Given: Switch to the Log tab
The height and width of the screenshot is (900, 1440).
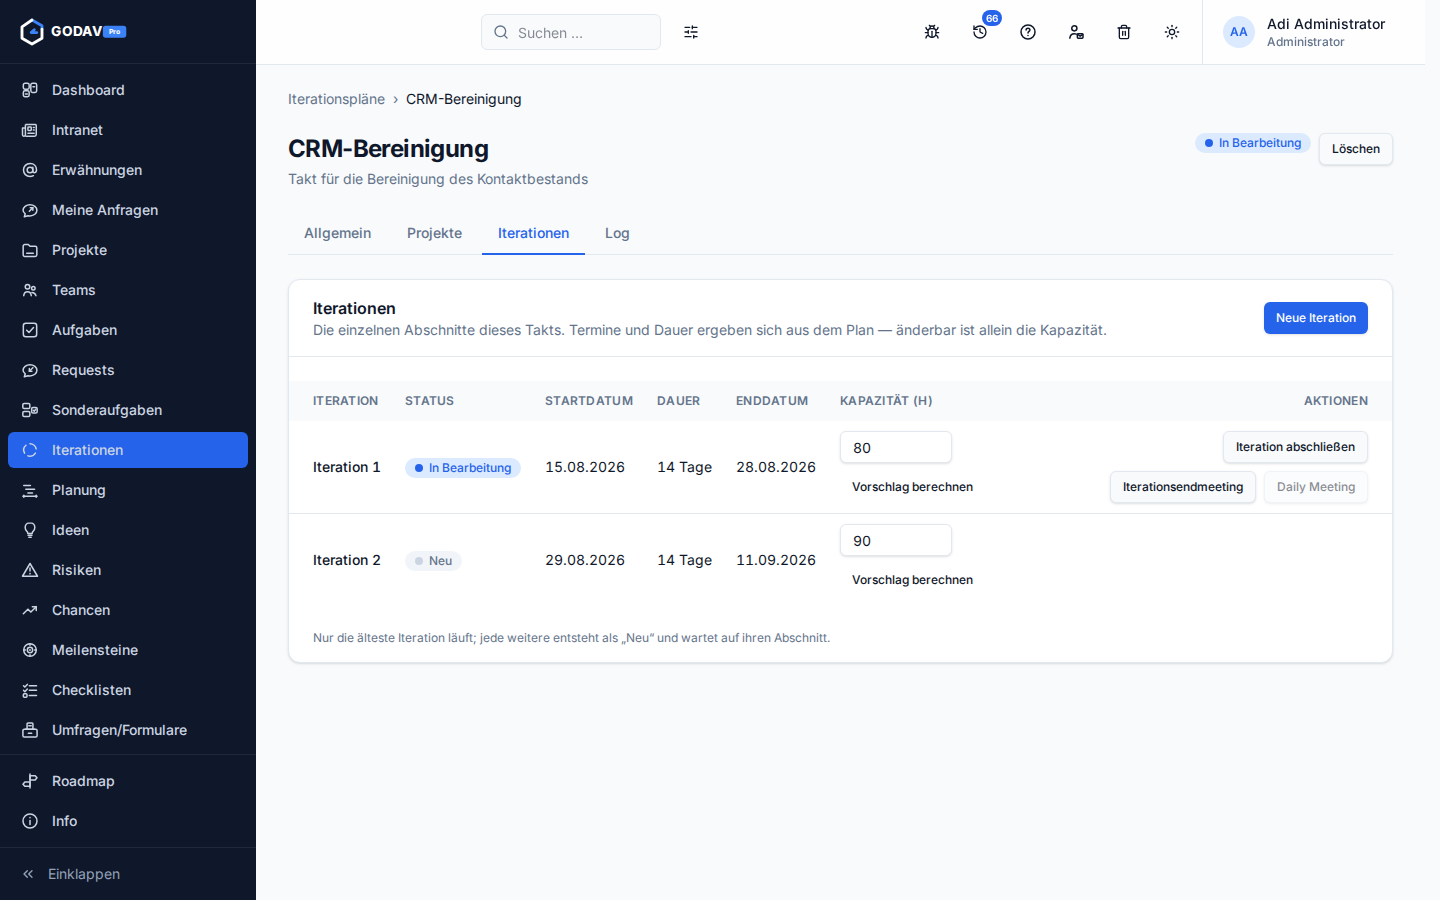Looking at the screenshot, I should point(617,233).
